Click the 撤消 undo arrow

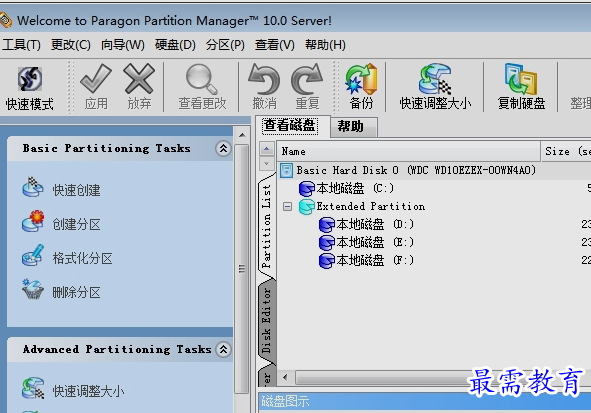[264, 79]
